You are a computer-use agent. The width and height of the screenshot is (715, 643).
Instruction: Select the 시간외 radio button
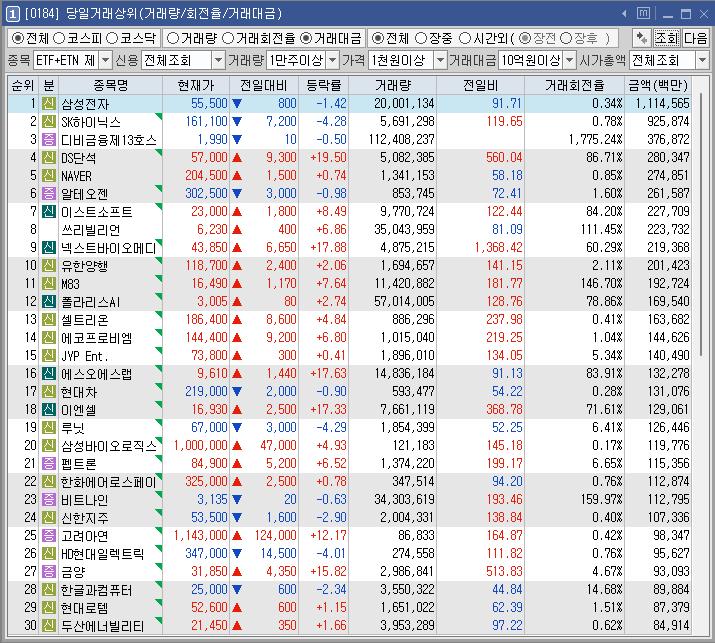[465, 38]
